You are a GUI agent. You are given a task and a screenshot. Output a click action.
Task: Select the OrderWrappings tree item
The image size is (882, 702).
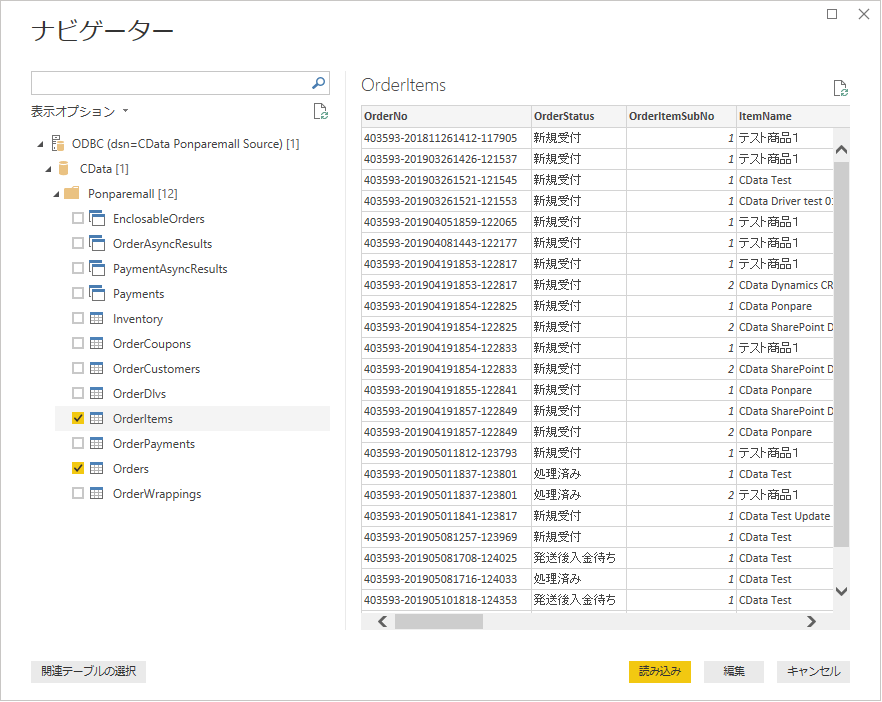tap(156, 494)
